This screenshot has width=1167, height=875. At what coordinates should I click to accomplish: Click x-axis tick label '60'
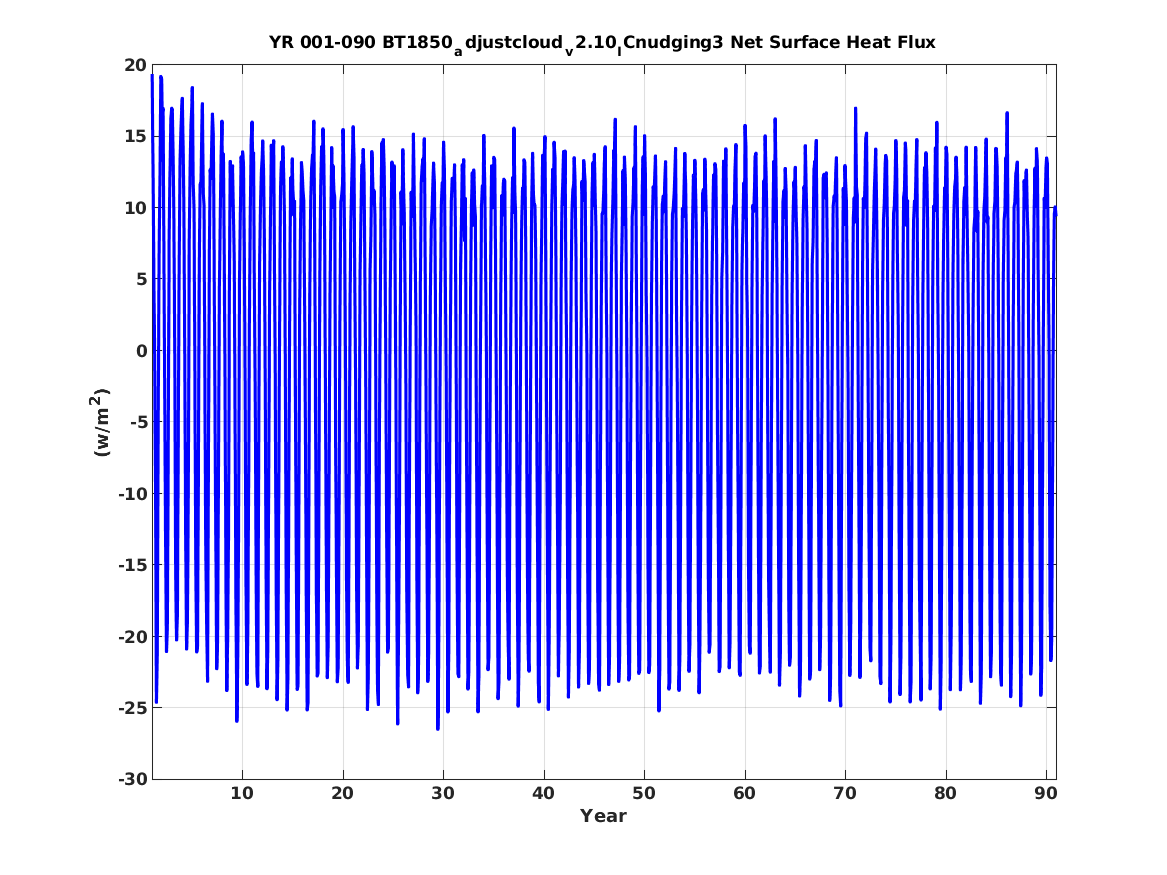click(744, 794)
